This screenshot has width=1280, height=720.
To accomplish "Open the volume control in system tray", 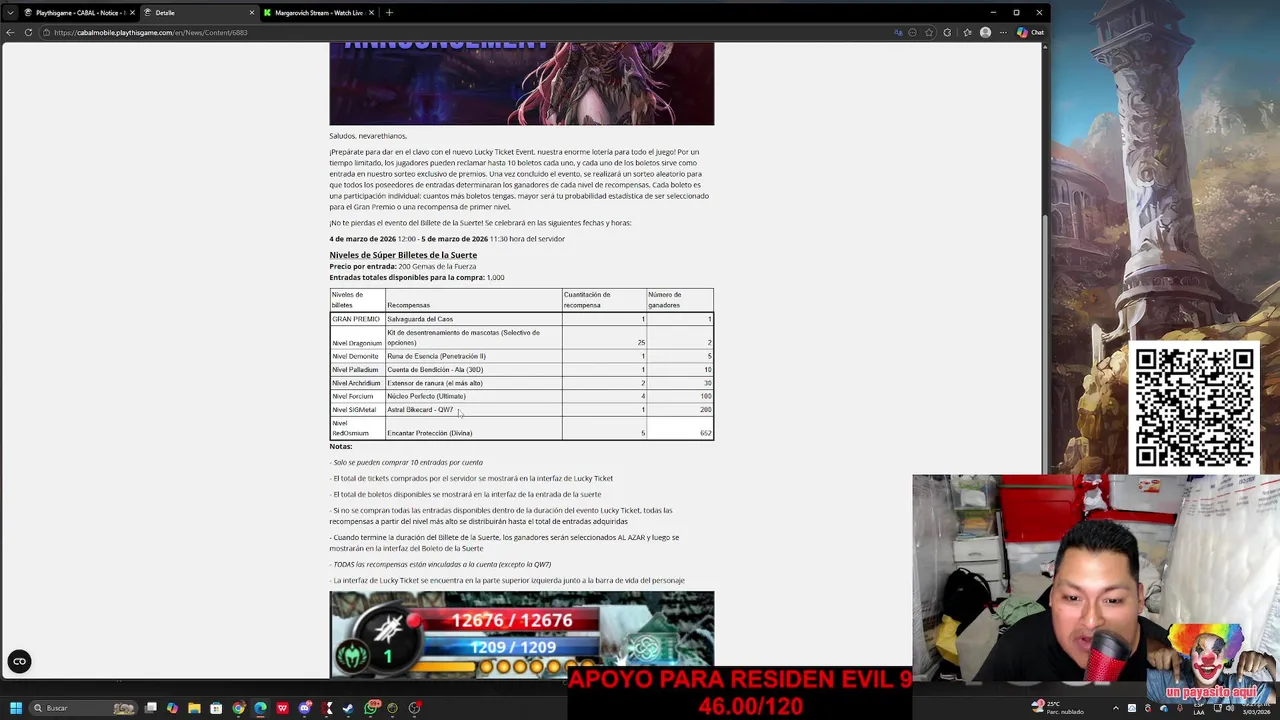I will [x=1230, y=709].
